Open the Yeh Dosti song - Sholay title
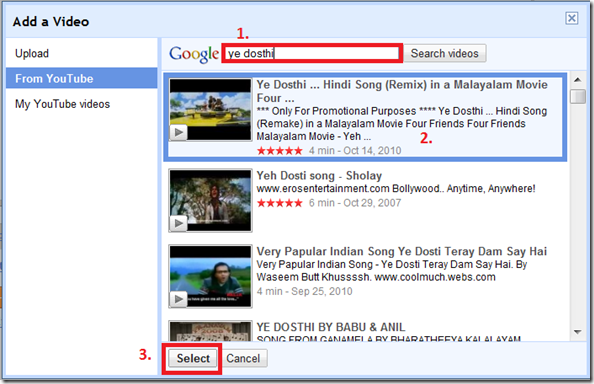594x384 pixels. point(319,176)
